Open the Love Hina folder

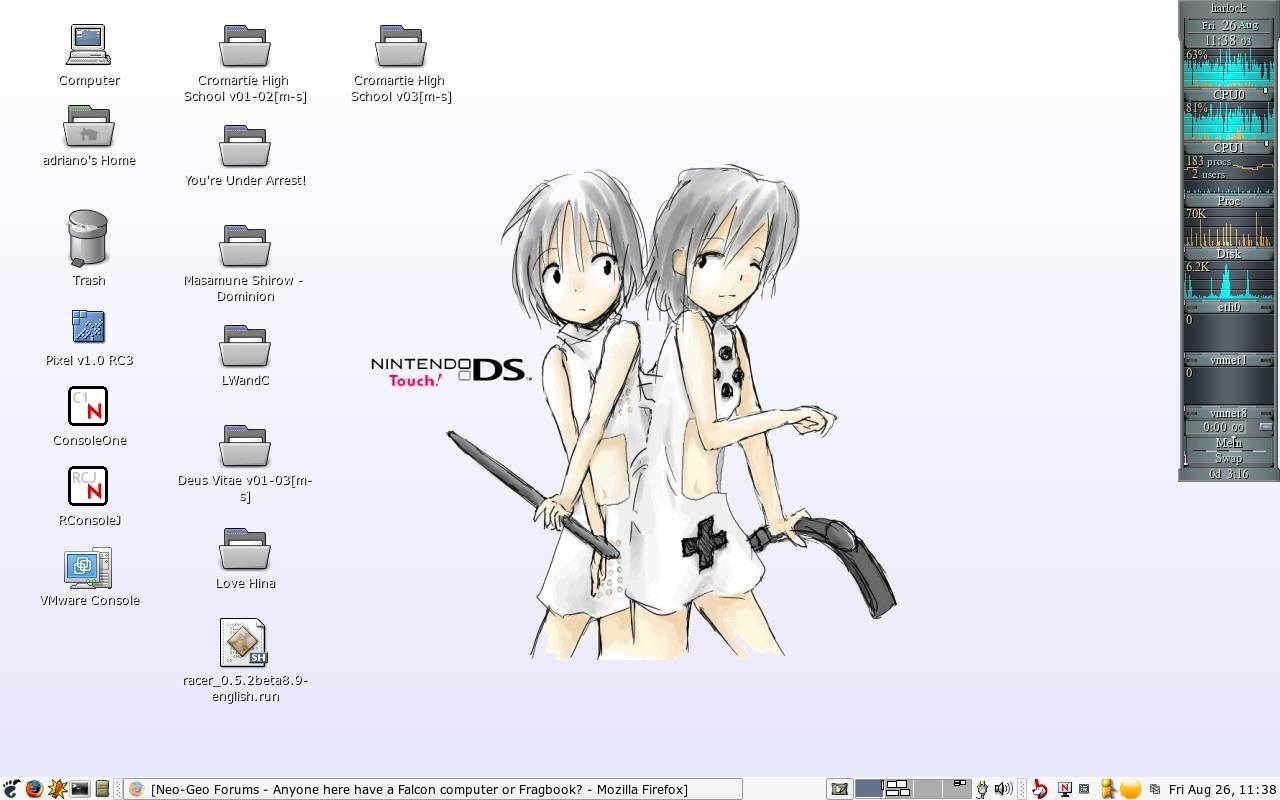pyautogui.click(x=245, y=549)
